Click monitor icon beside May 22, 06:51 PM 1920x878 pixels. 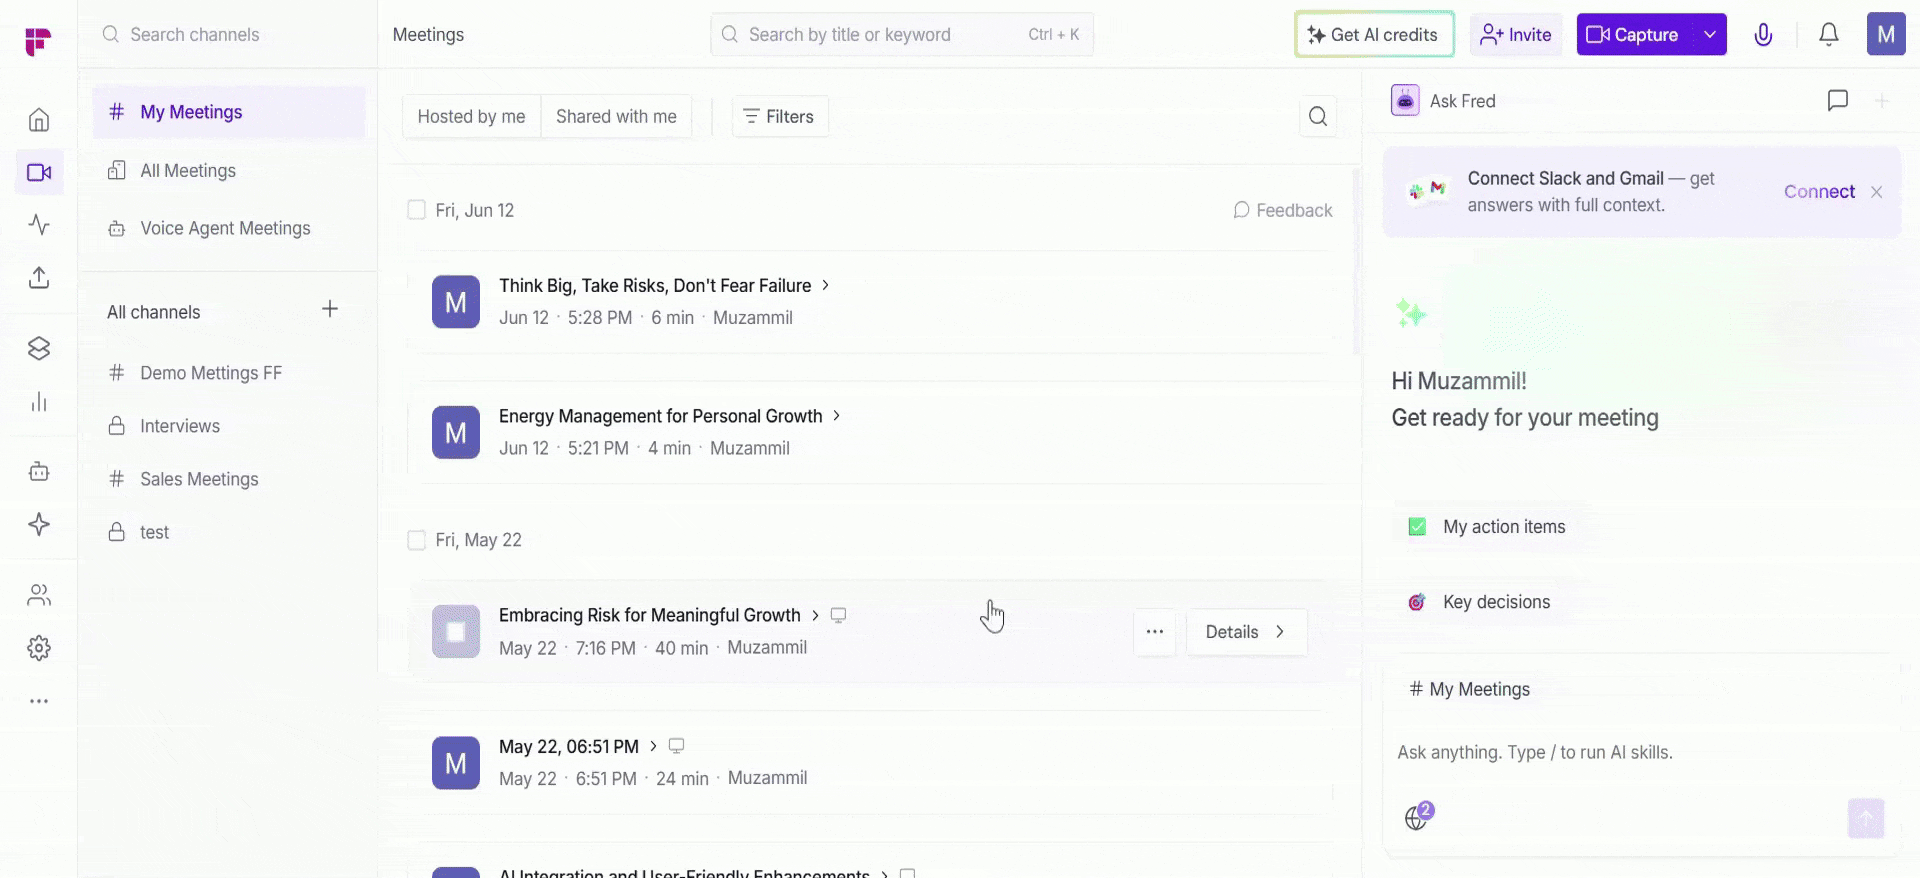(676, 746)
